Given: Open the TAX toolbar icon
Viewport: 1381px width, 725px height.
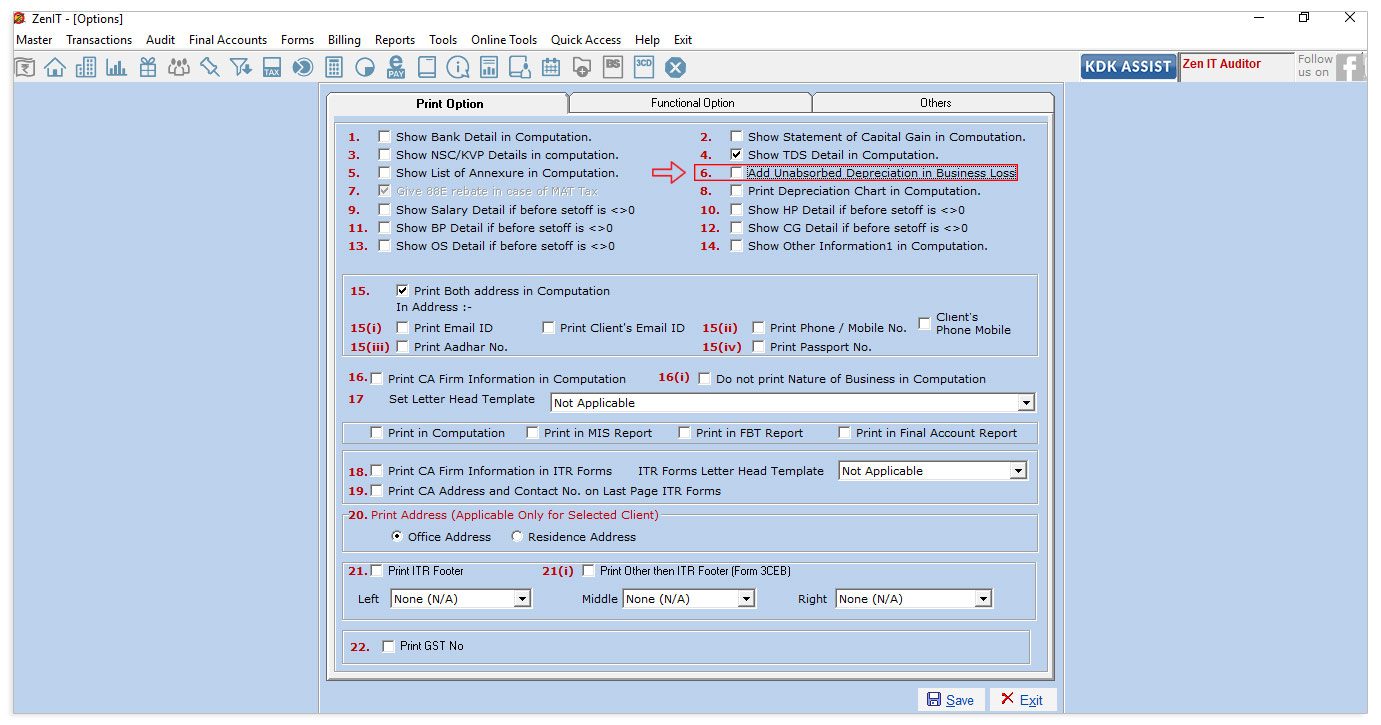Looking at the screenshot, I should [x=271, y=67].
